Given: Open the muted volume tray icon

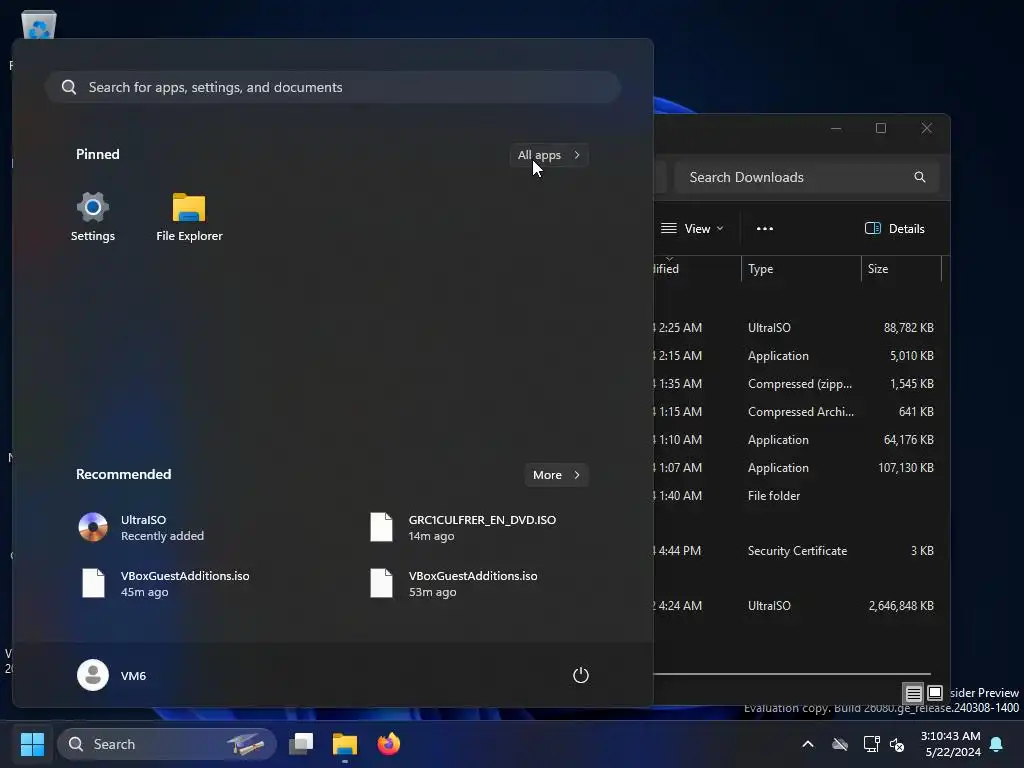Looking at the screenshot, I should coord(897,744).
